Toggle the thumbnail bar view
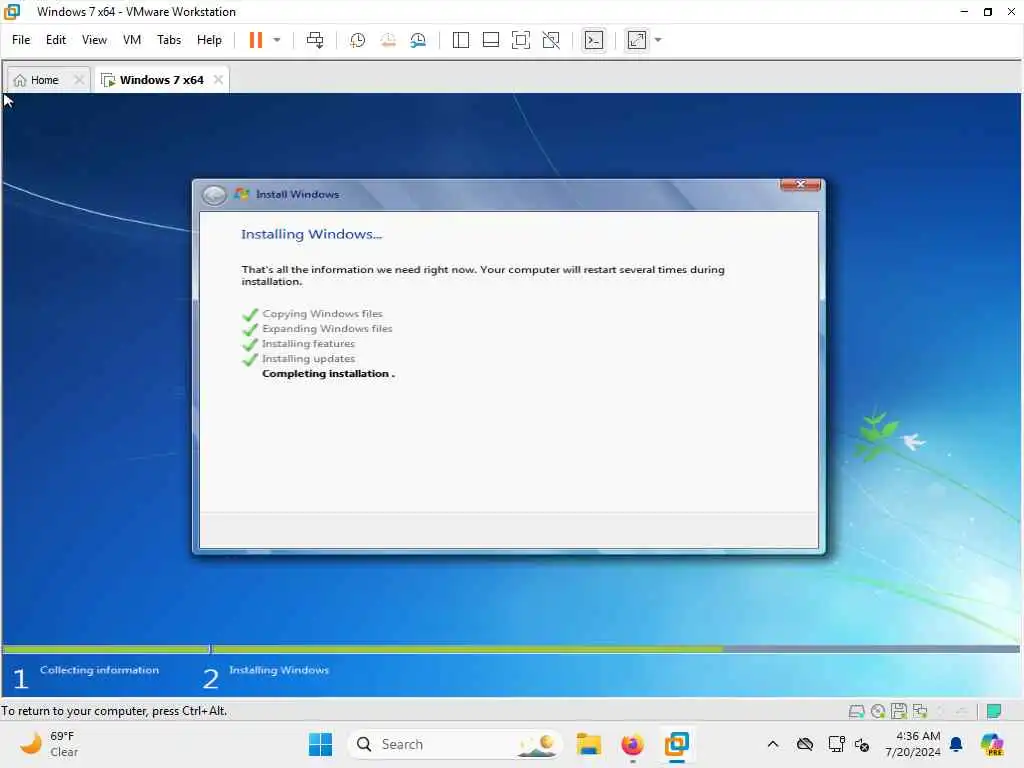1024x768 pixels. [x=490, y=40]
